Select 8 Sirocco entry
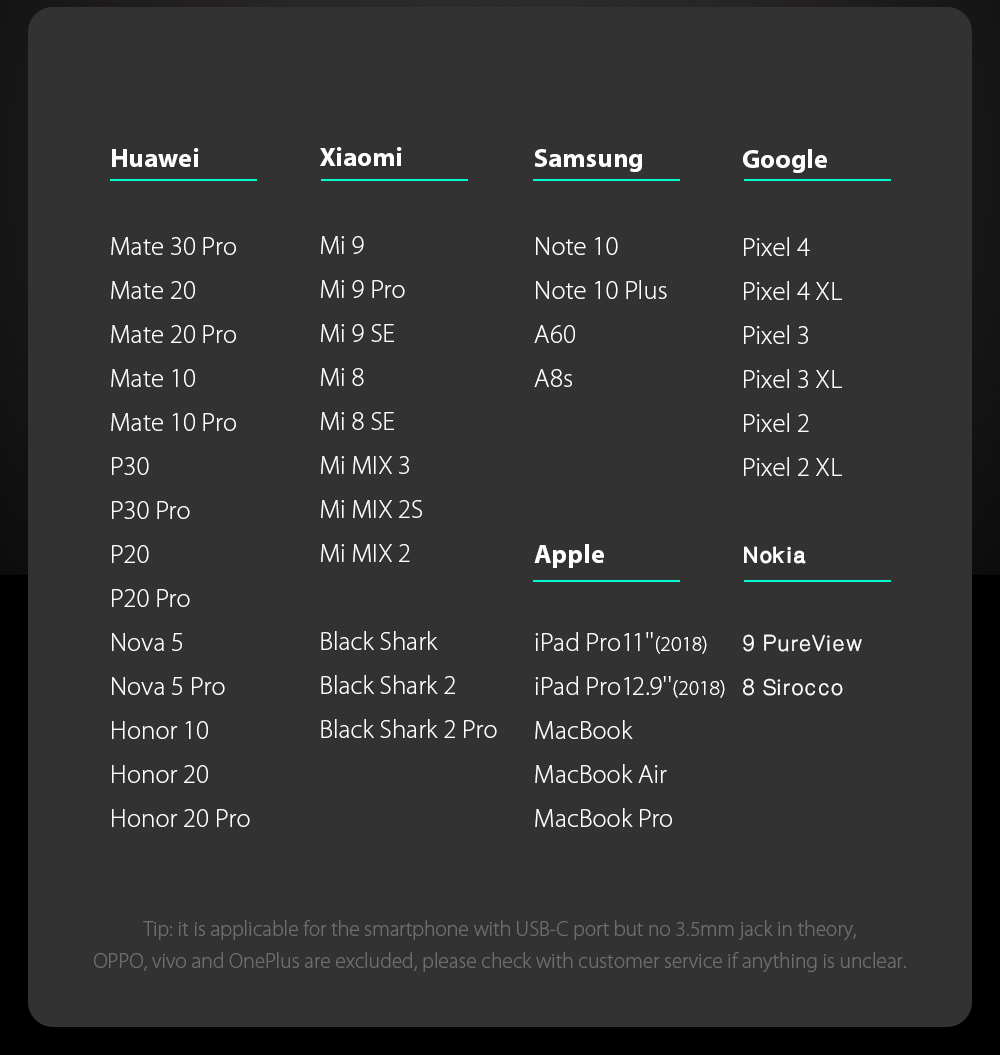Image resolution: width=1000 pixels, height=1055 pixels. [793, 688]
